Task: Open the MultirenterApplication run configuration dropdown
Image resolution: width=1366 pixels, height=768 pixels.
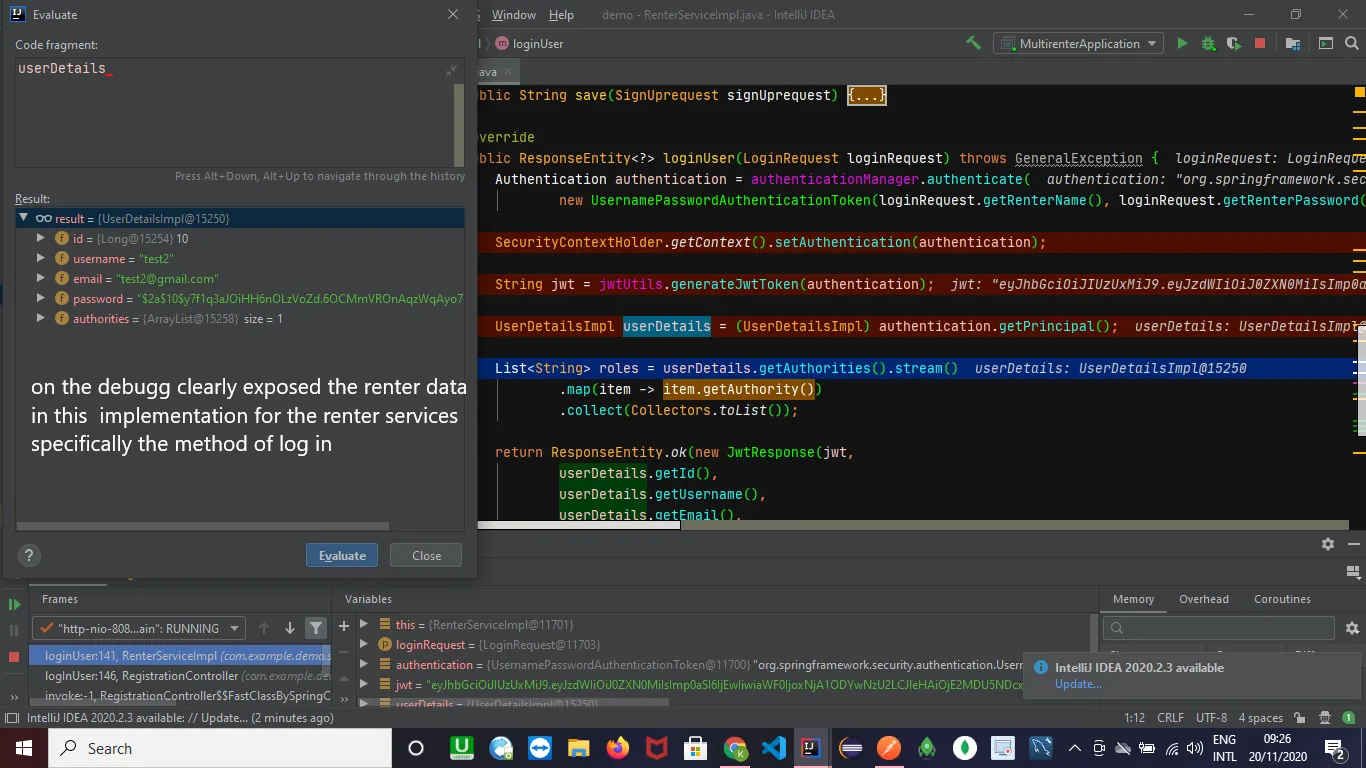Action: [1077, 43]
